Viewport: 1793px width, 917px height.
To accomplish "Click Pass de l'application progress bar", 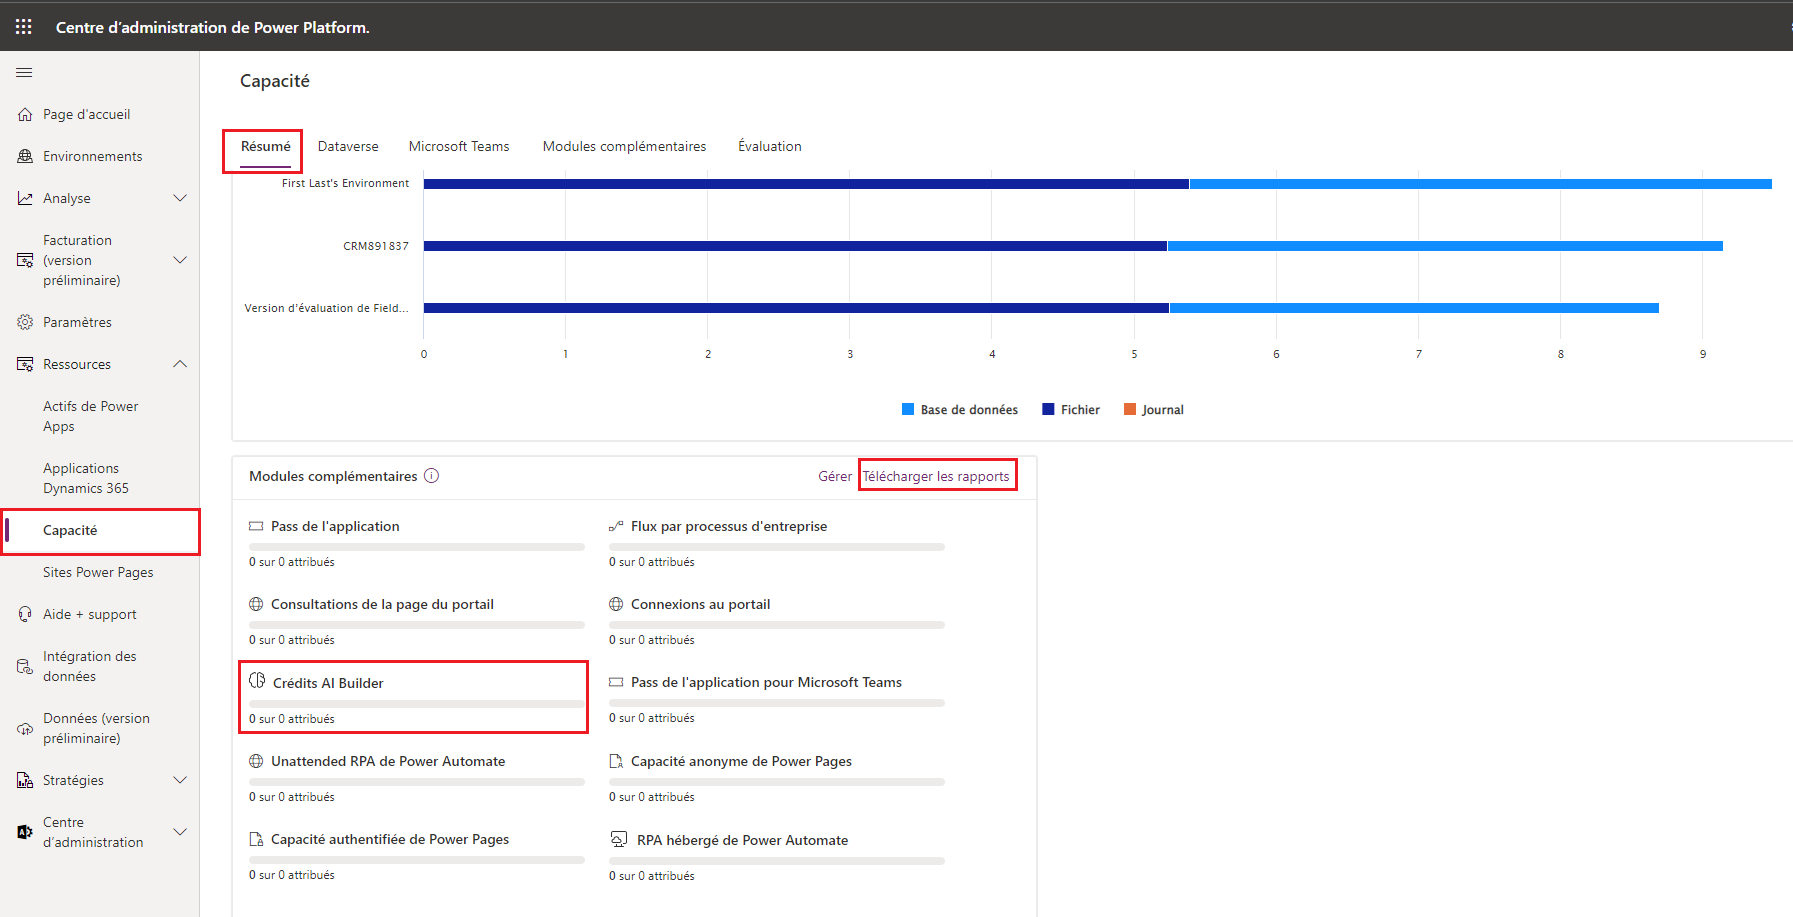I will pos(417,547).
